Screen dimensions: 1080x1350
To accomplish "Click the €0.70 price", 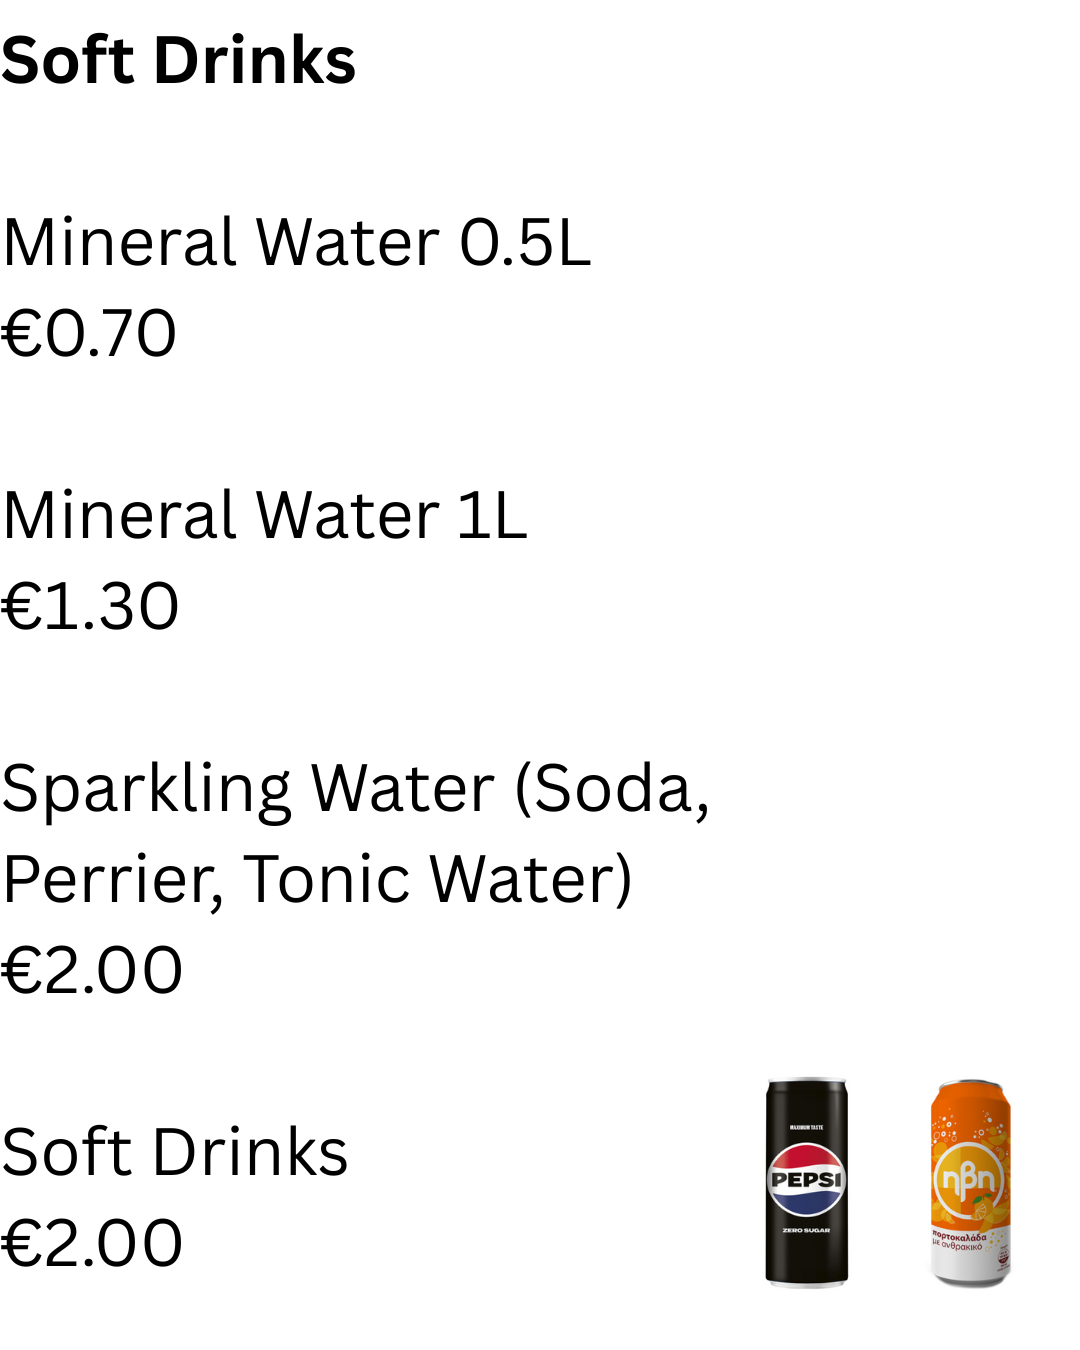I will [89, 334].
